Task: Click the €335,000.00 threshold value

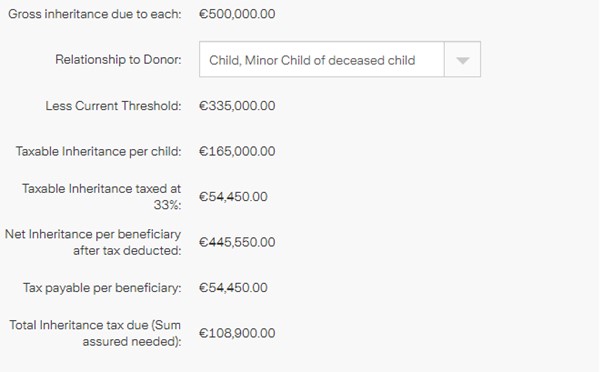Action: (237, 106)
